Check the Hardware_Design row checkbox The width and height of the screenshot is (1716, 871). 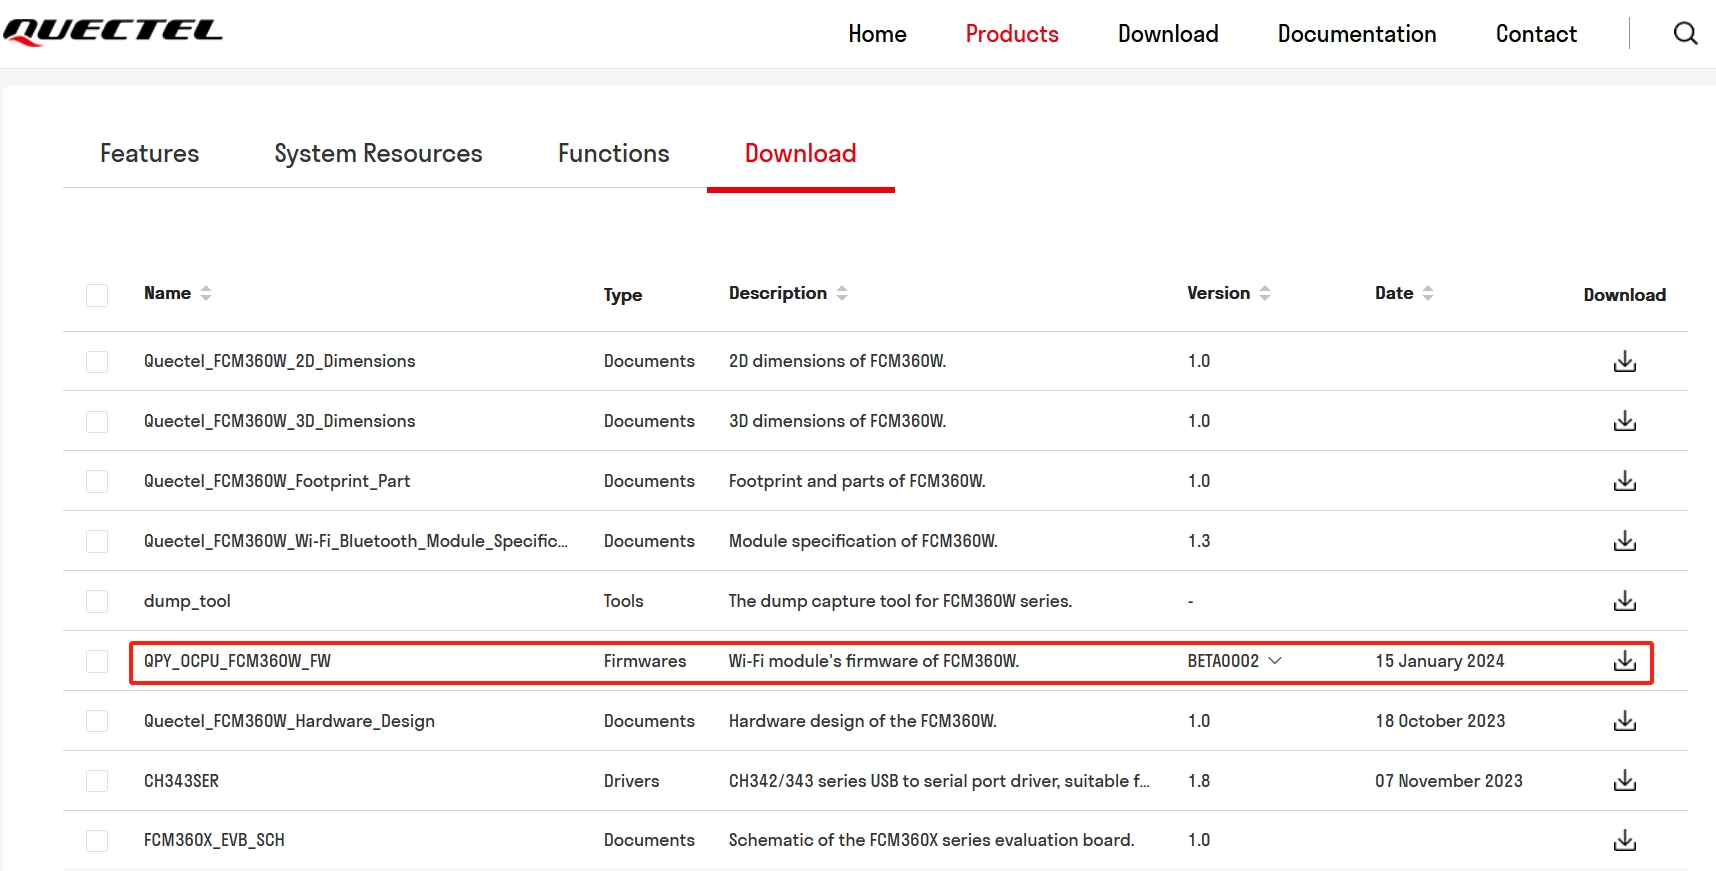97,721
